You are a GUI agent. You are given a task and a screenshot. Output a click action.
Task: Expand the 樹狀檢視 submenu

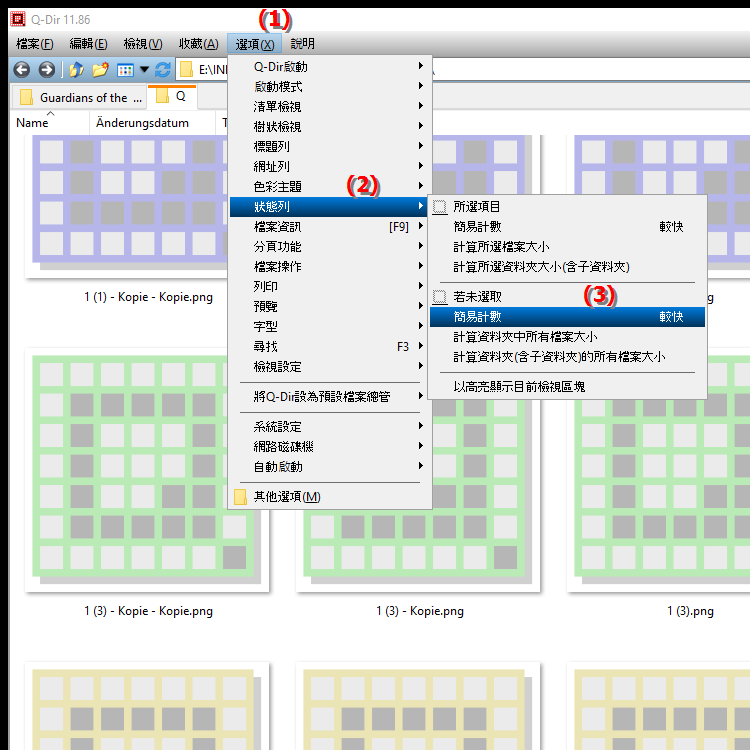(330, 127)
